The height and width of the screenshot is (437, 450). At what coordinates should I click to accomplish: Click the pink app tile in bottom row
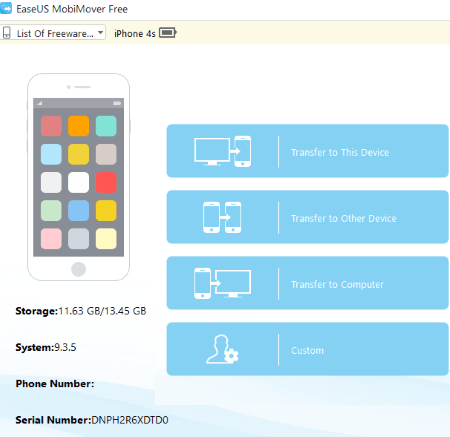coord(51,239)
